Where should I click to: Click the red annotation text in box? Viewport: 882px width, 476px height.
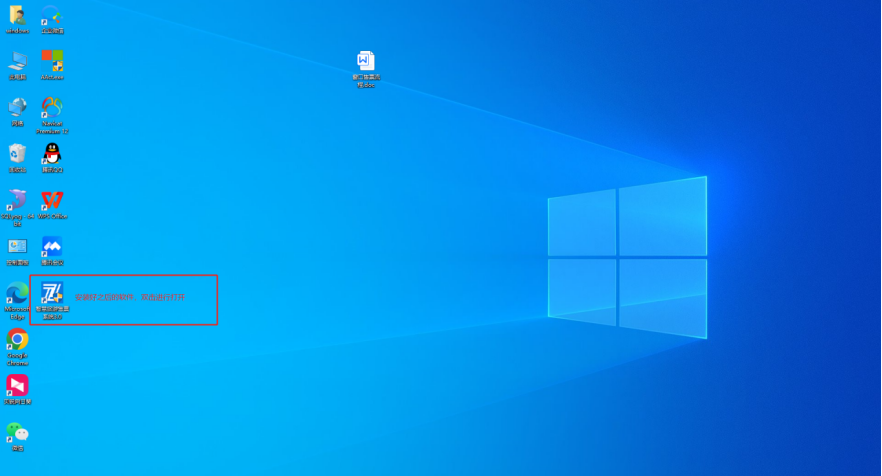pos(130,297)
